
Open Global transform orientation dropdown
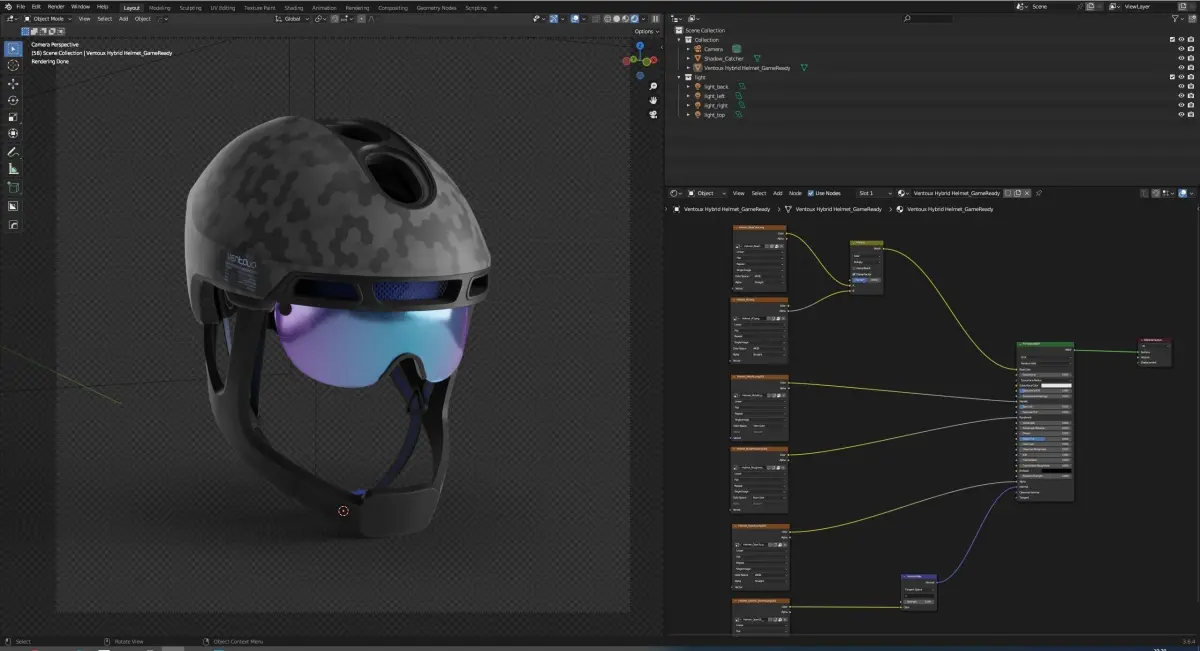(x=293, y=18)
